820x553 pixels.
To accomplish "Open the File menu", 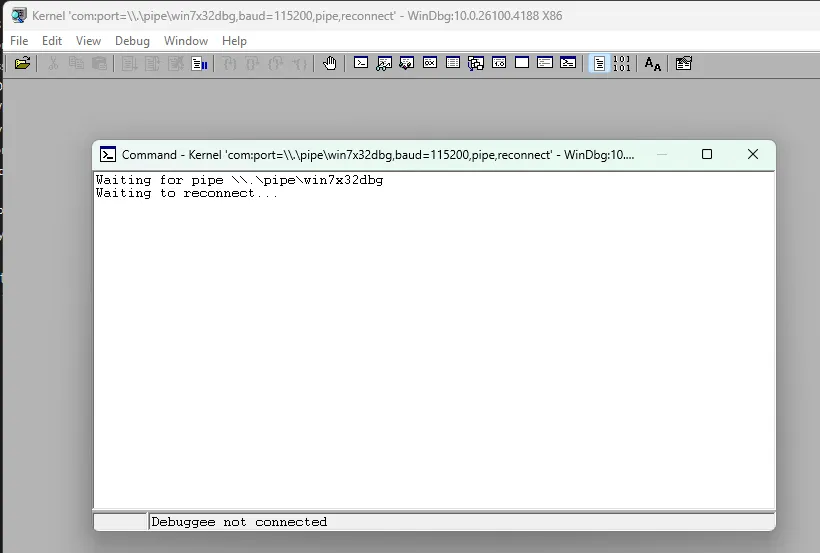I will point(19,41).
